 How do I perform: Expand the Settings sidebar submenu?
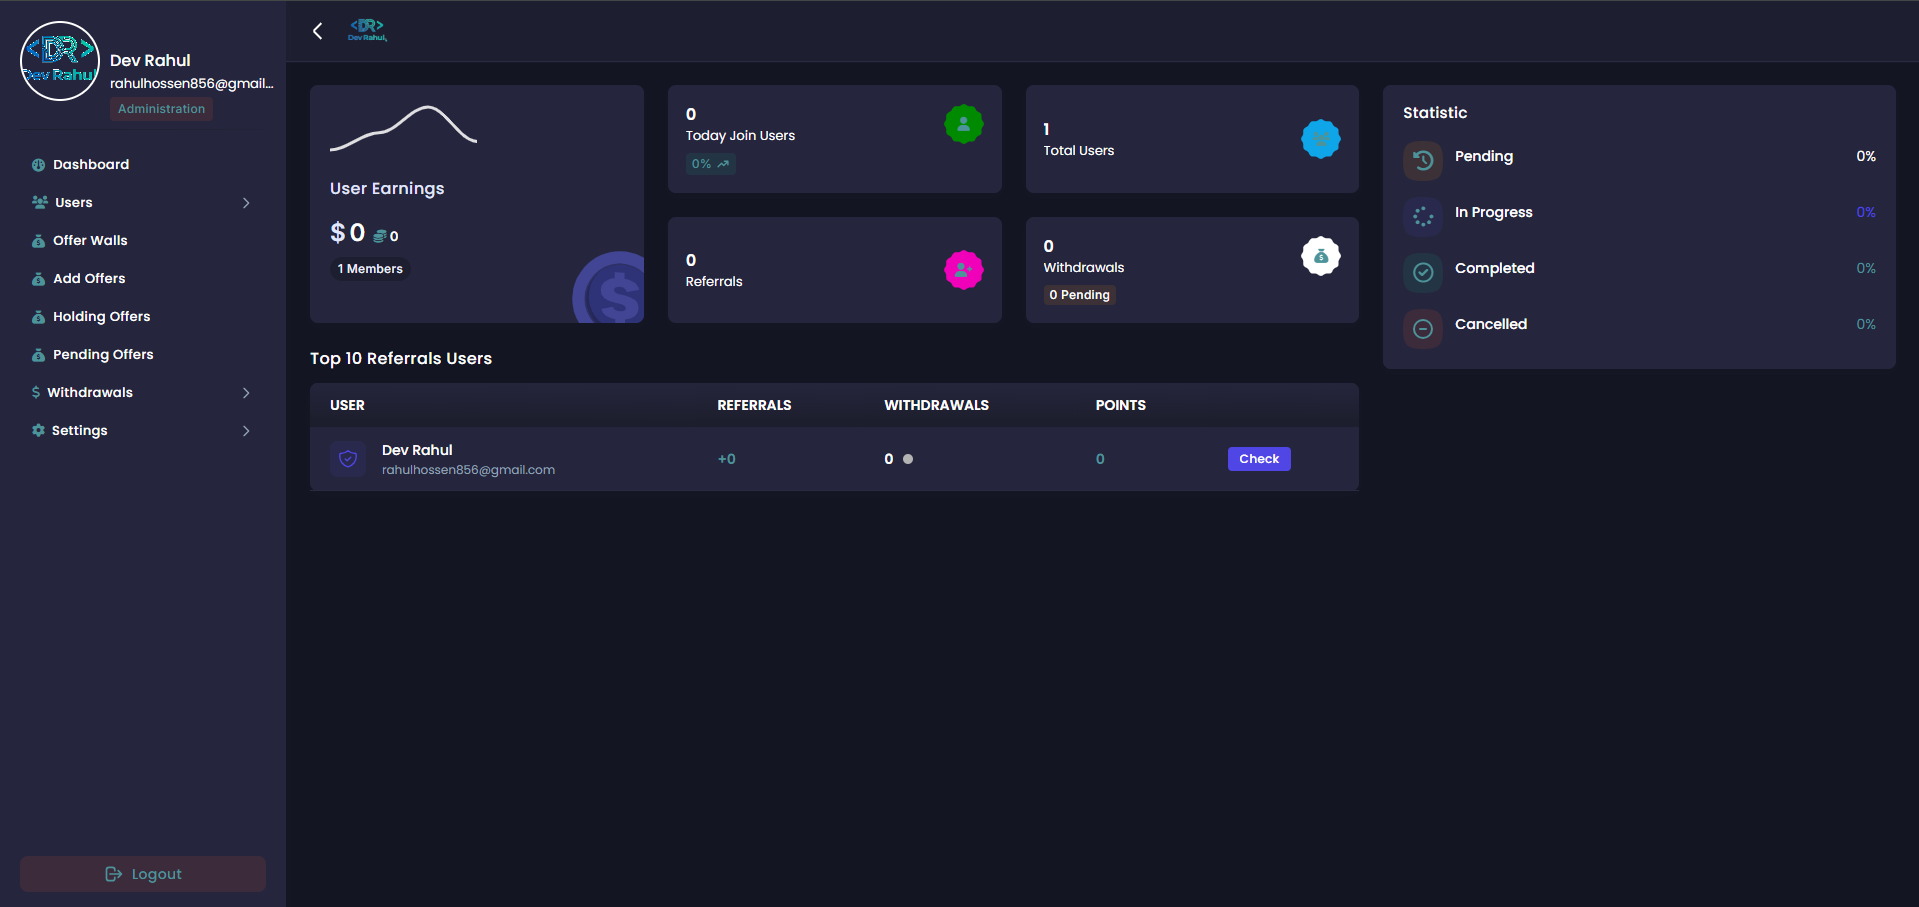[245, 431]
